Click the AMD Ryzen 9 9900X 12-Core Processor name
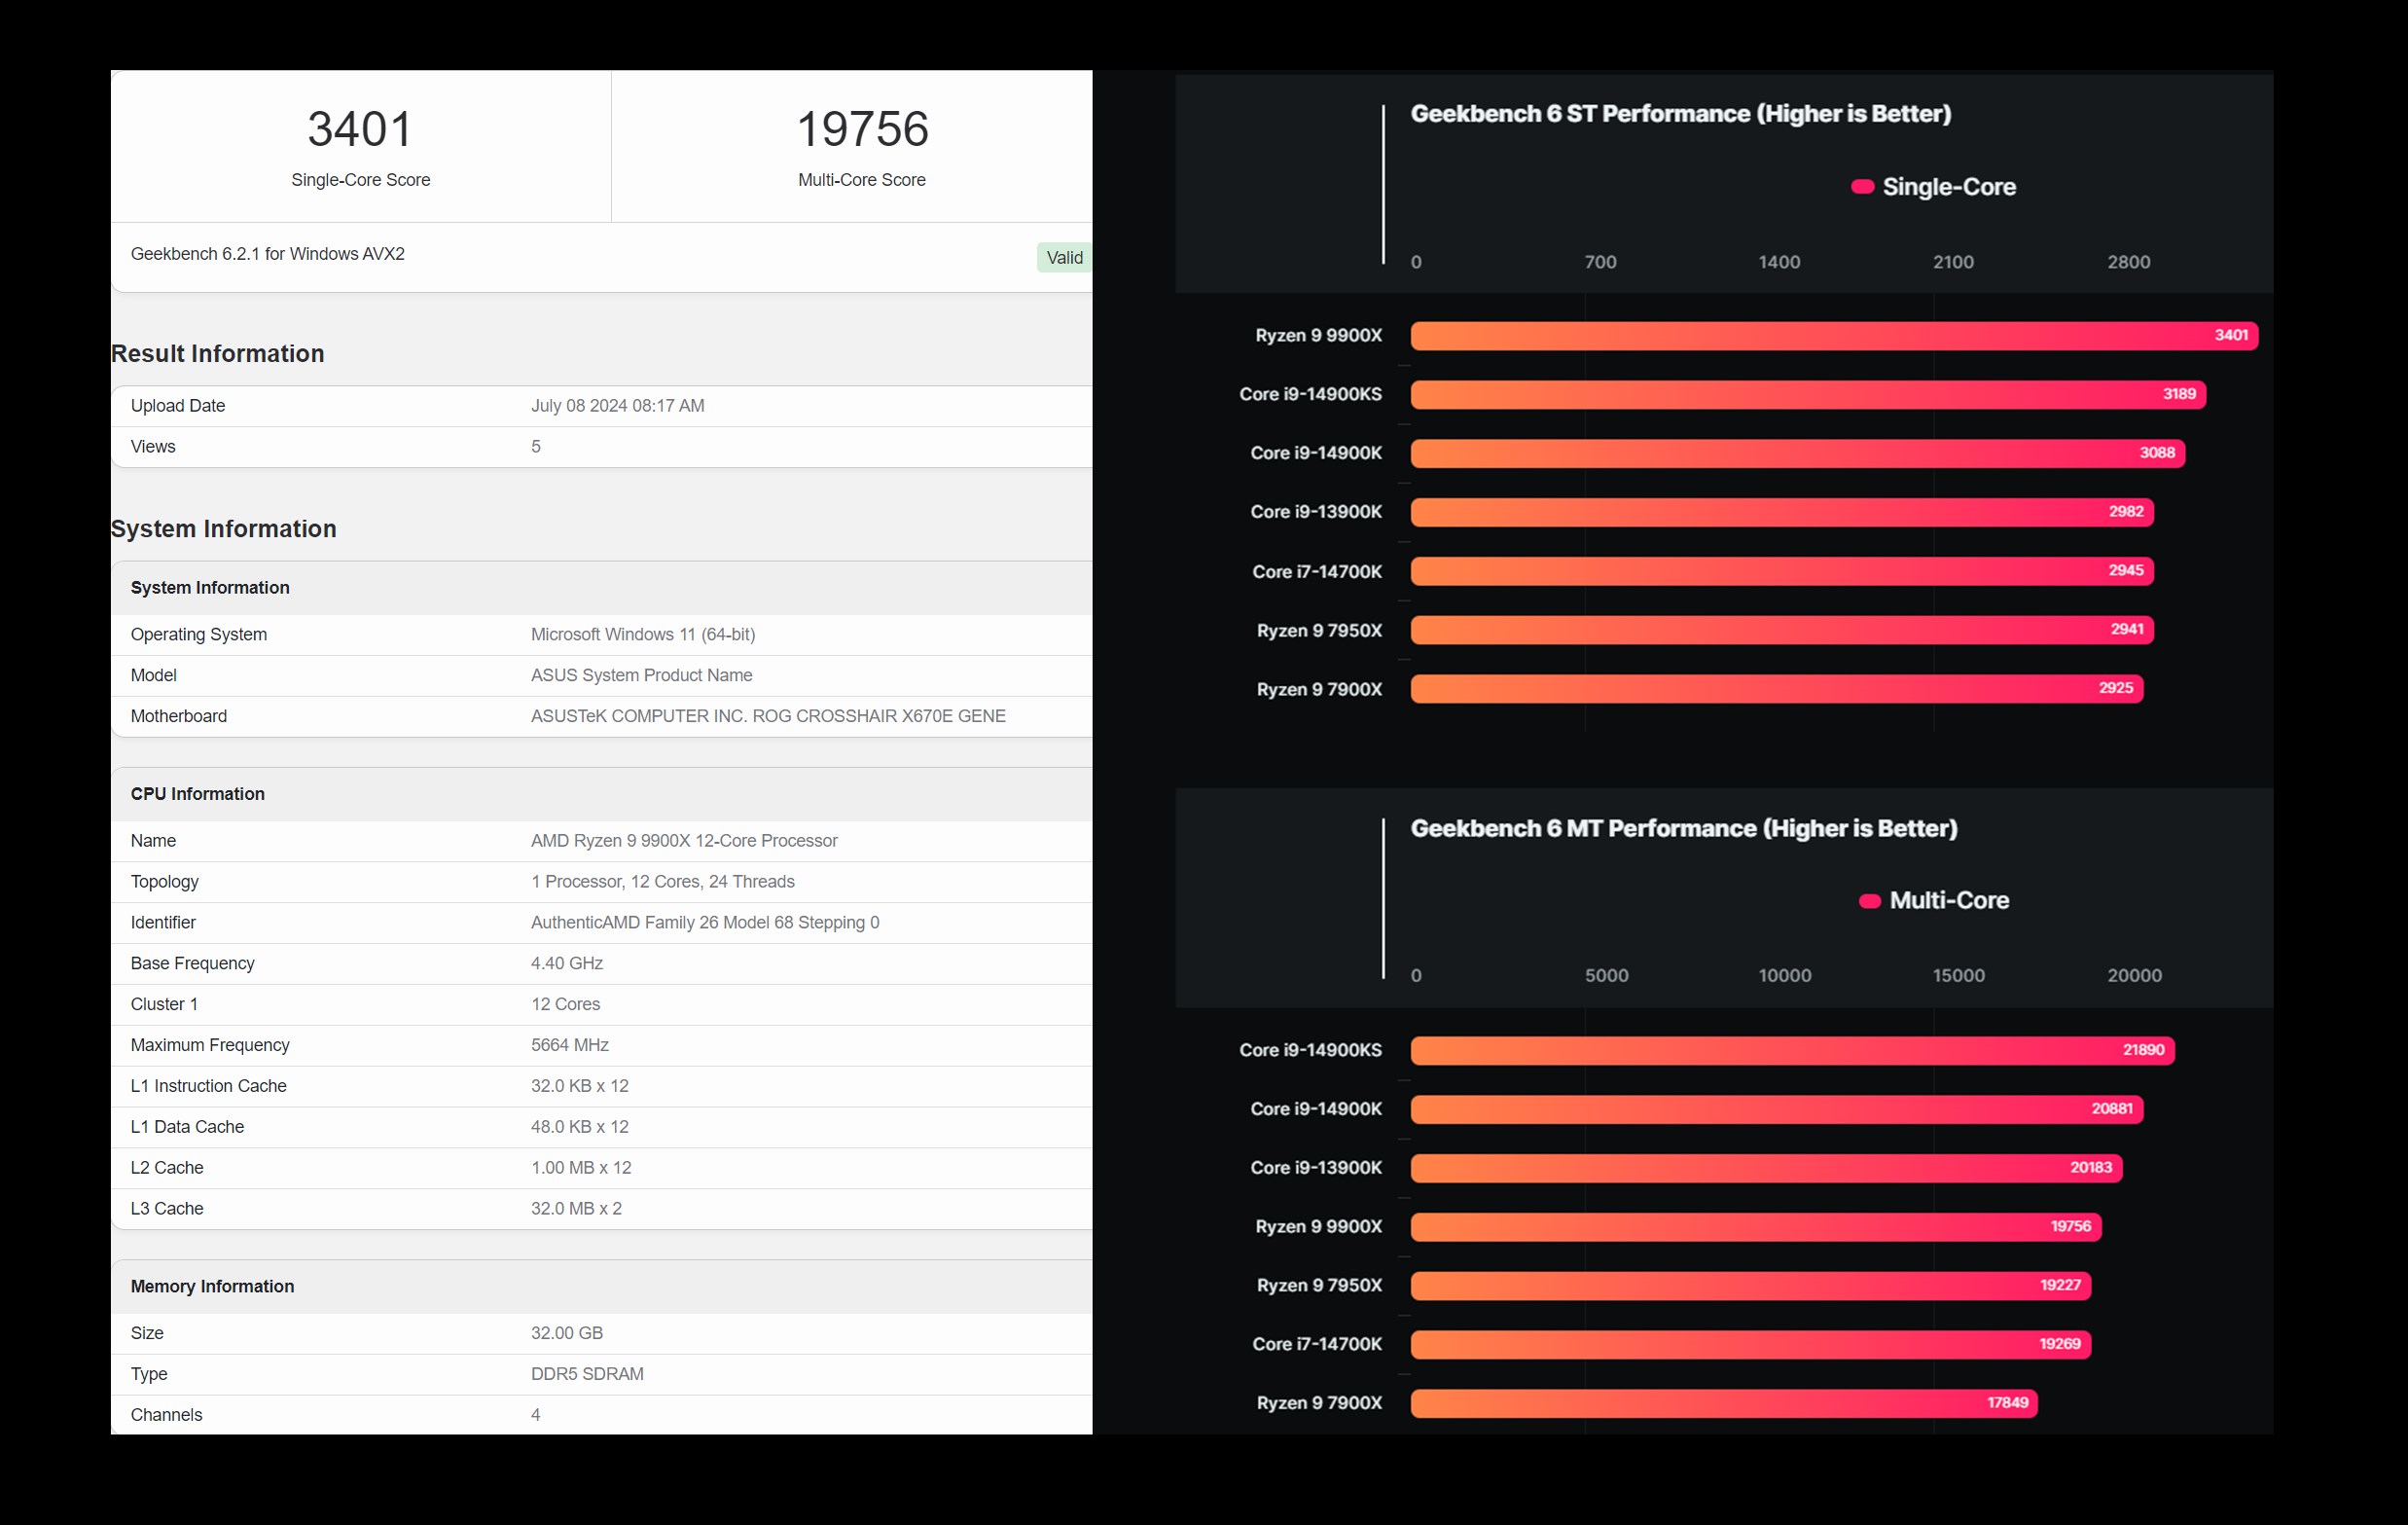 pyautogui.click(x=684, y=841)
